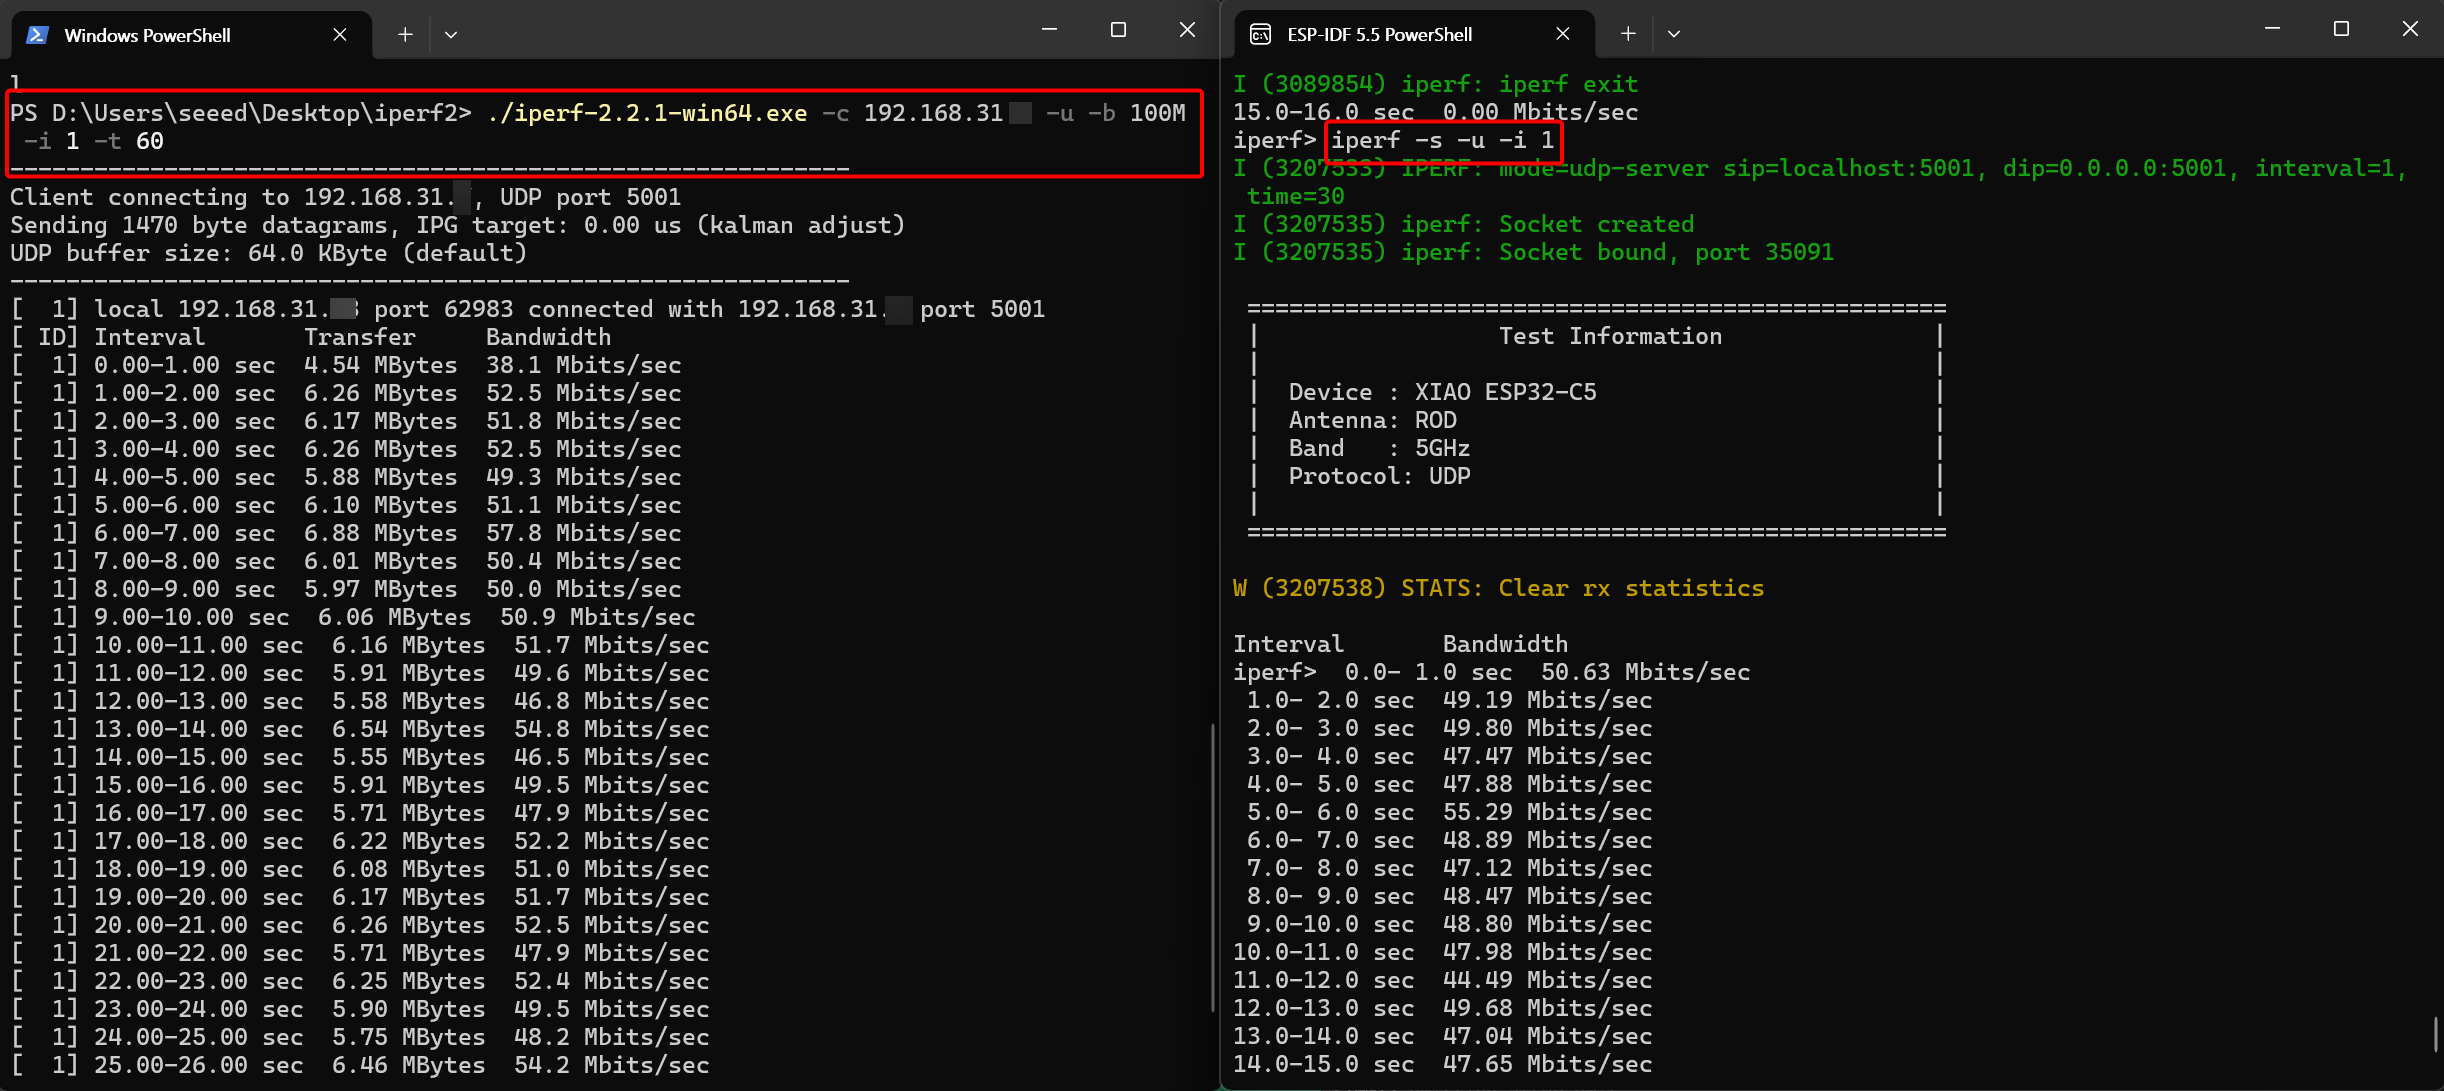Image resolution: width=2444 pixels, height=1091 pixels.
Task: Click the PowerShell icon on left tab
Action: [x=38, y=35]
